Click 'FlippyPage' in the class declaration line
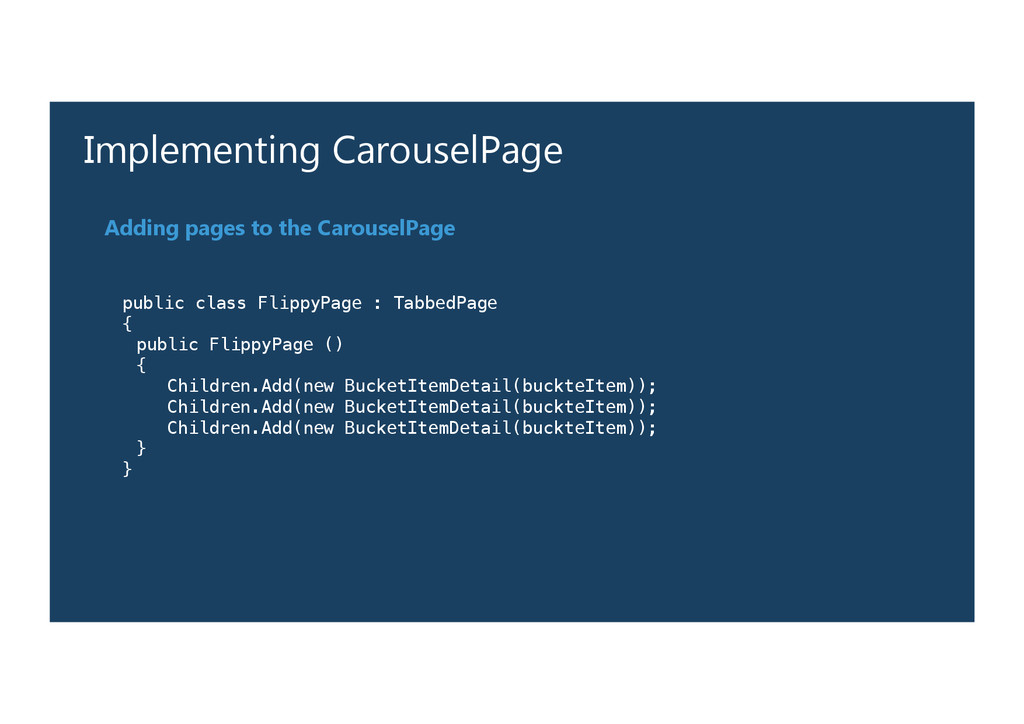 309,302
